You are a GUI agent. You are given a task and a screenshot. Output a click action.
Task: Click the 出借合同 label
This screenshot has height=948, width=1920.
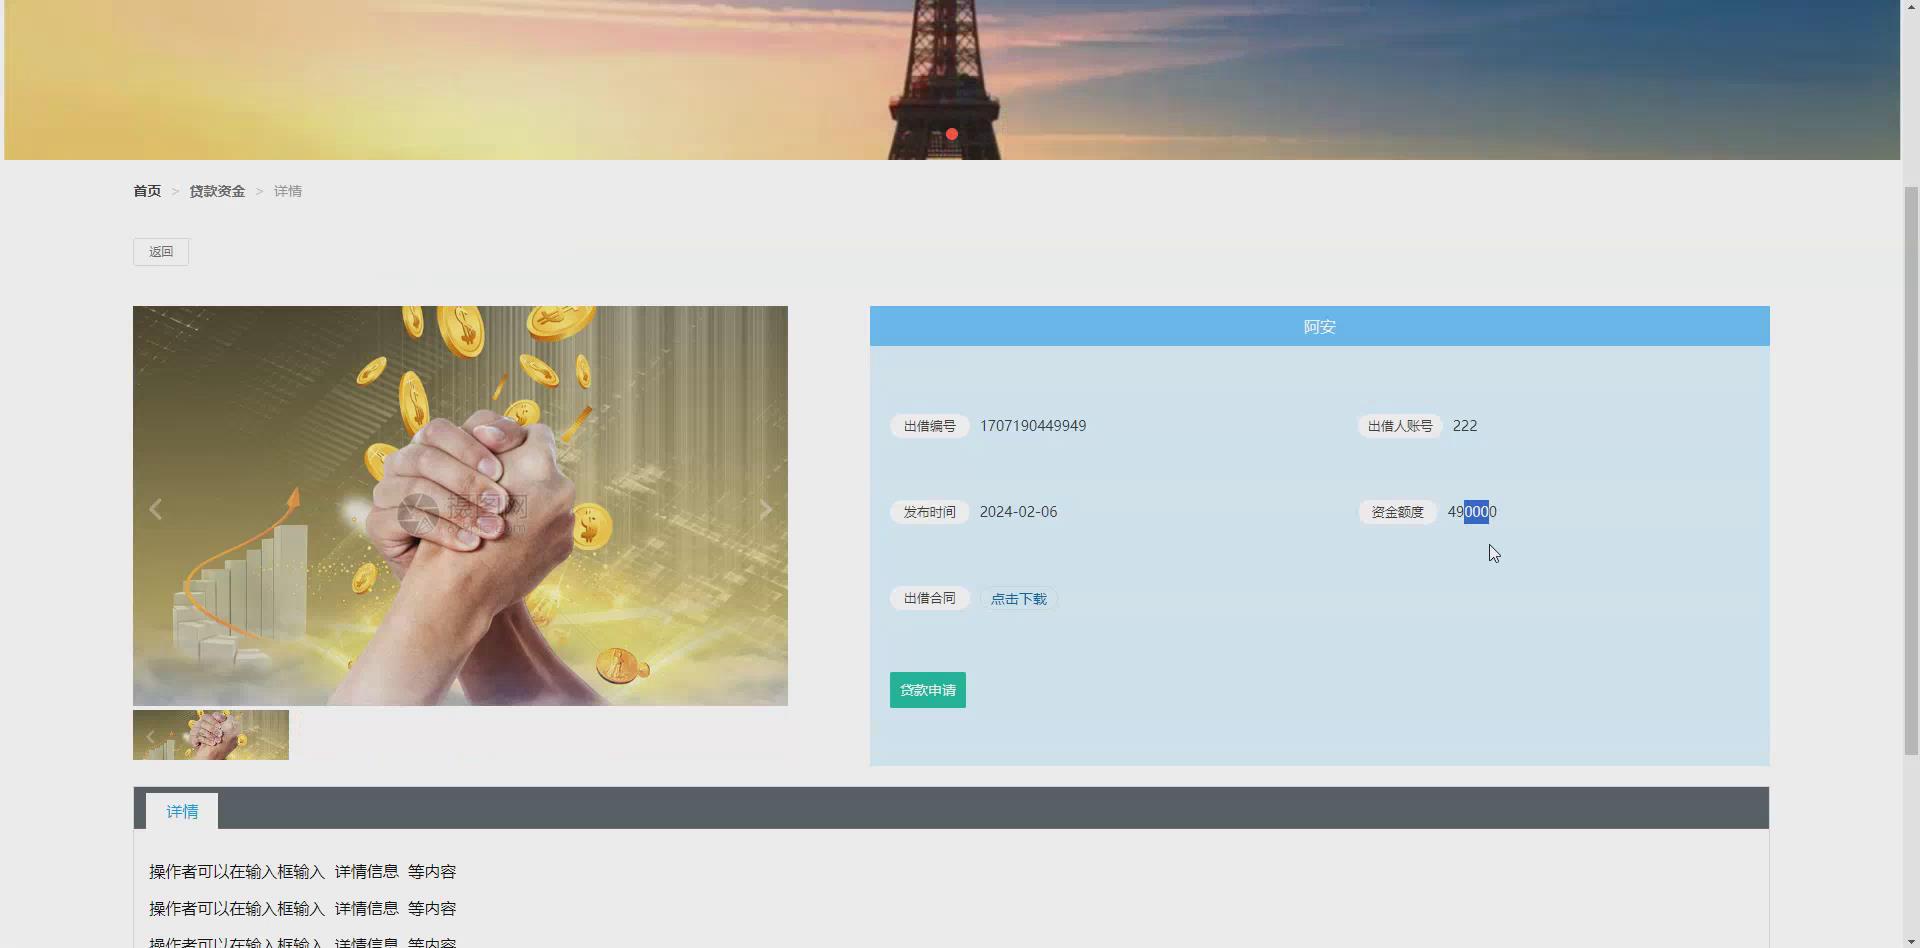[930, 598]
